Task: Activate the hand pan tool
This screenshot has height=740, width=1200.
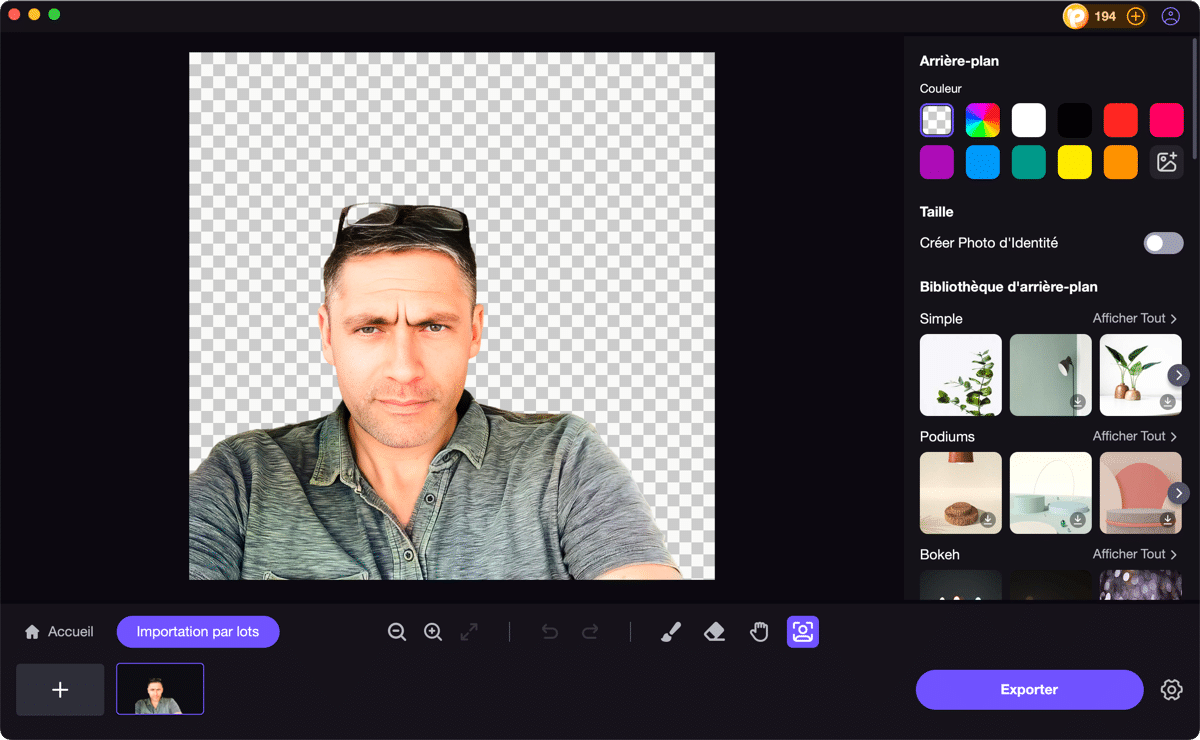Action: tap(759, 632)
